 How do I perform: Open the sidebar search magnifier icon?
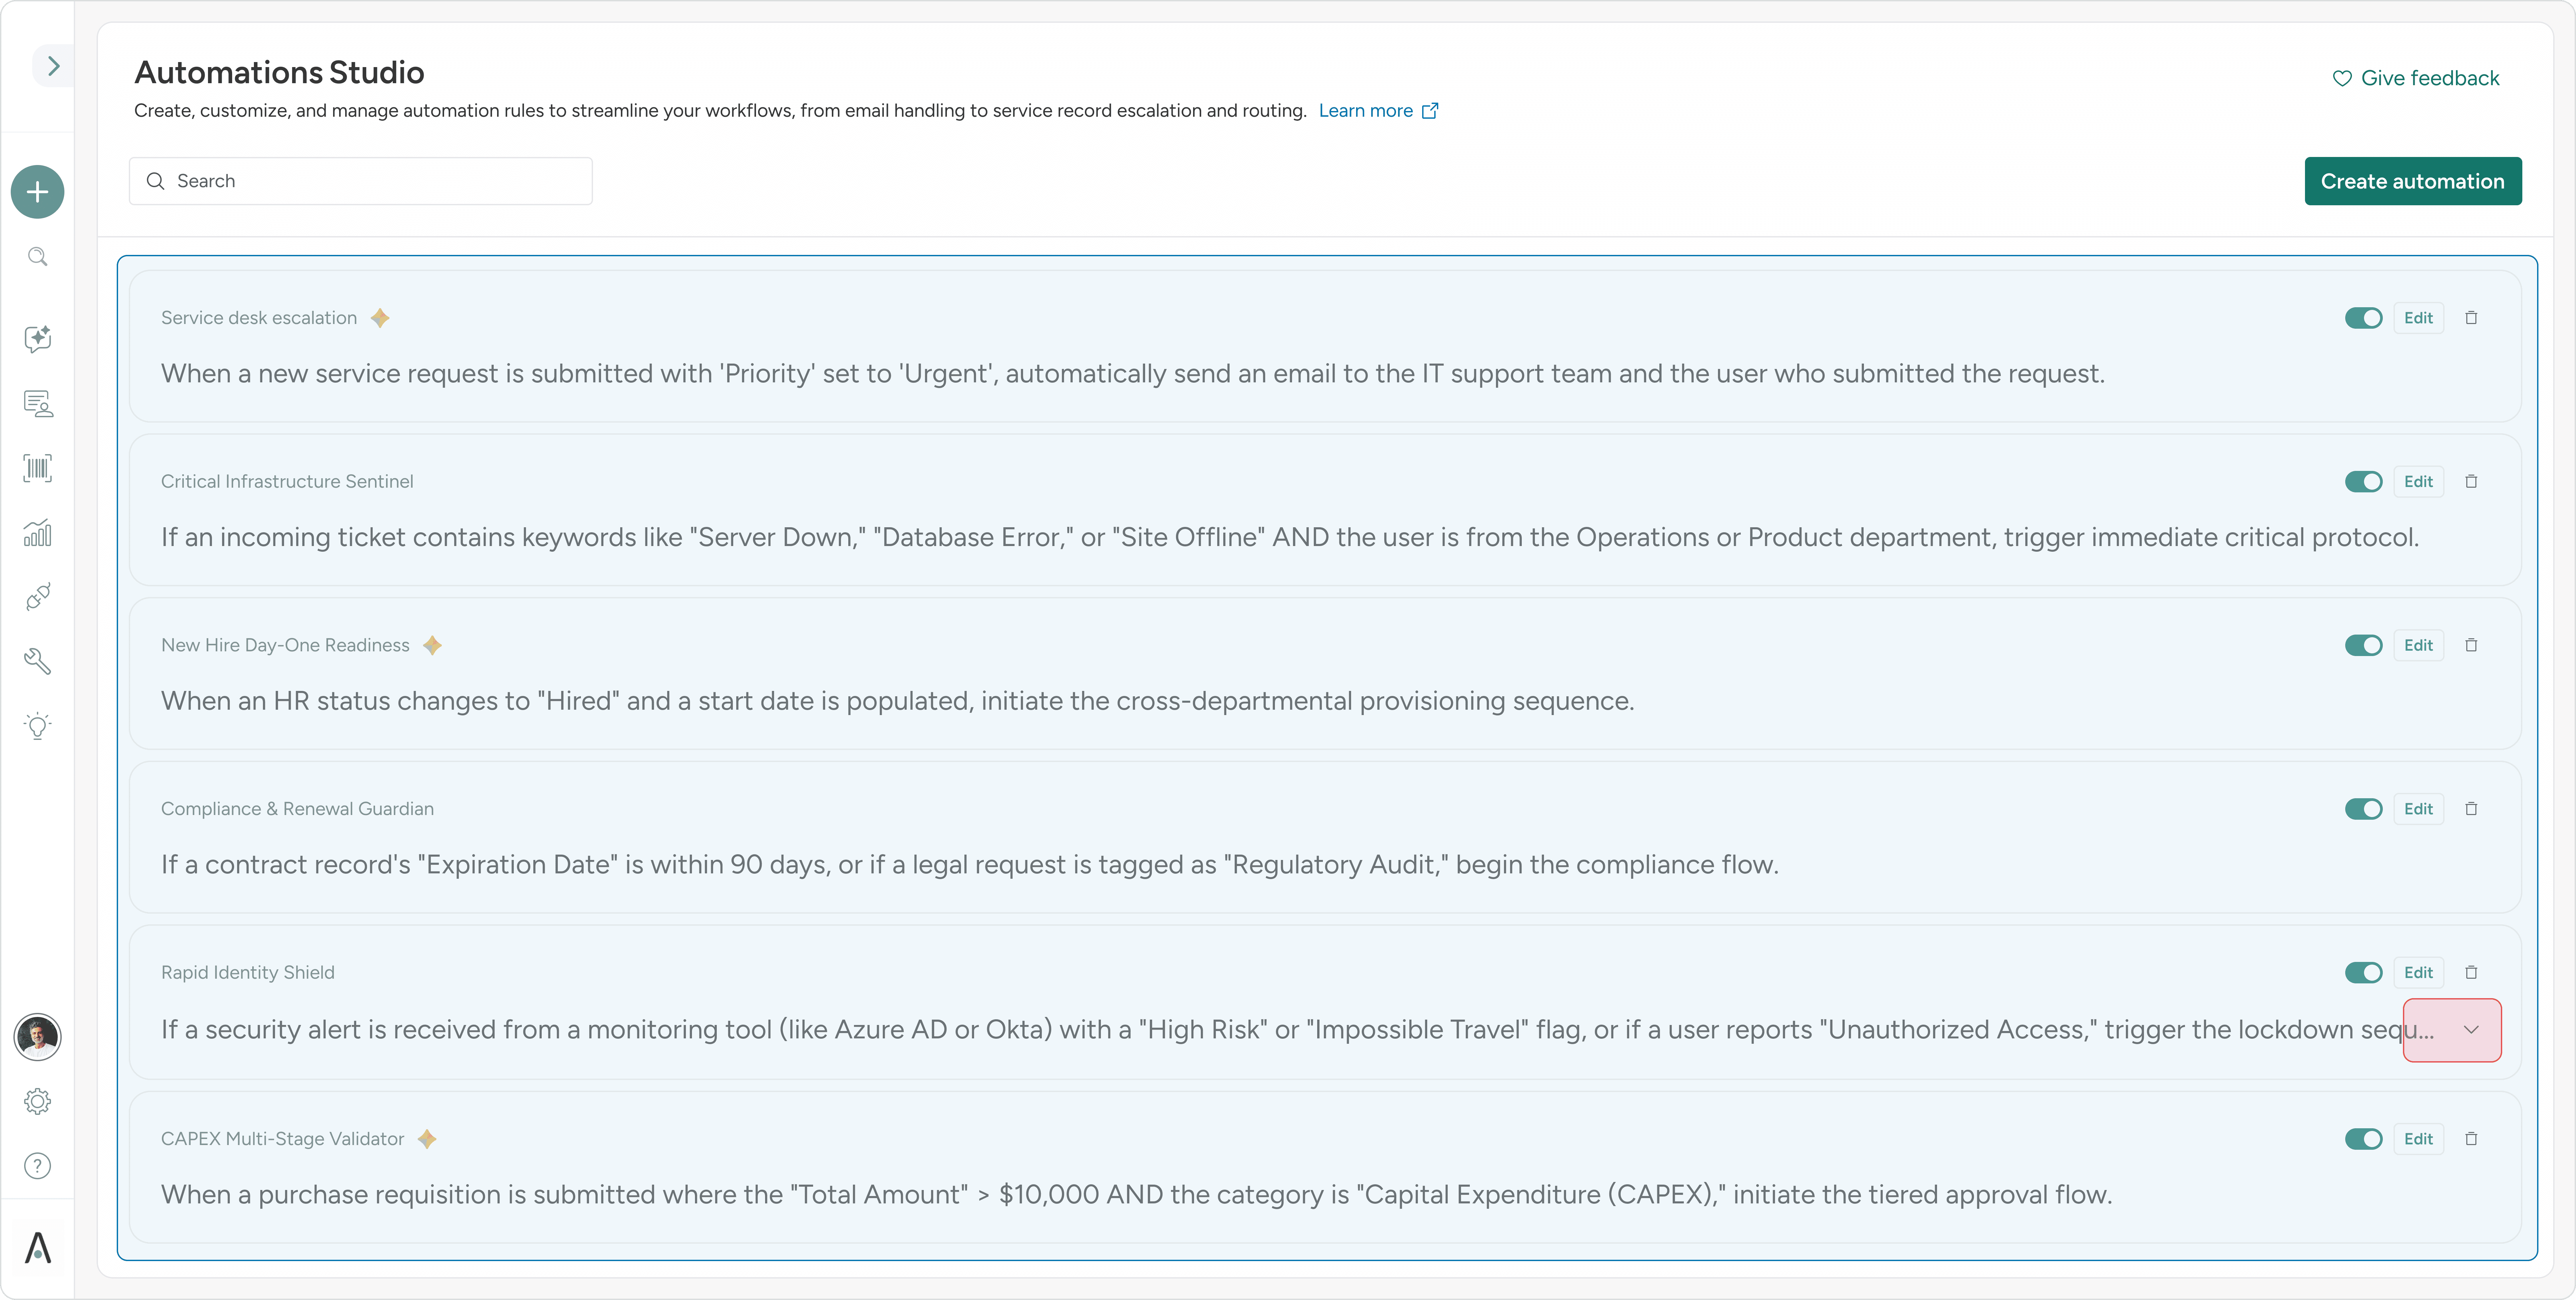tap(37, 257)
